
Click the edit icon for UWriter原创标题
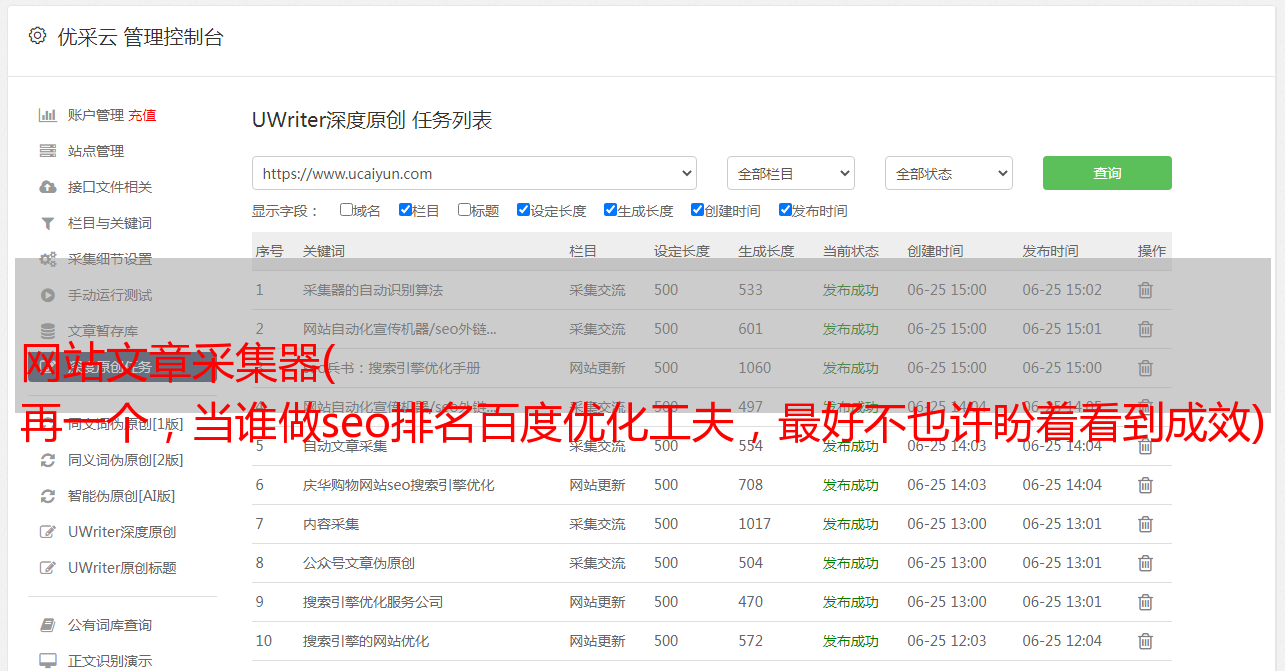click(x=47, y=568)
